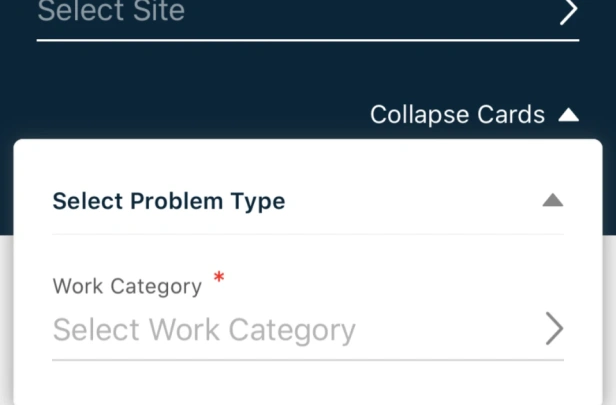Open the Select Work Category dropdown
This screenshot has height=405, width=616.
click(308, 329)
